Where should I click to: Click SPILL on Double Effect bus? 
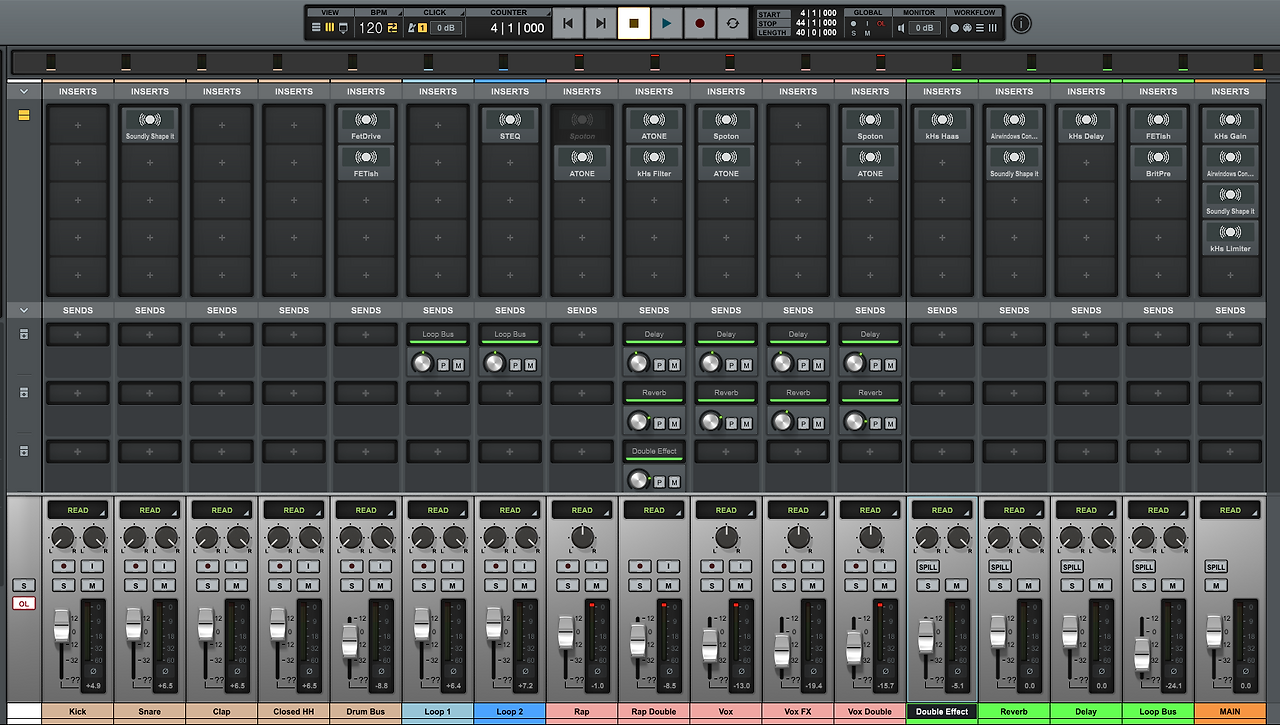point(928,567)
